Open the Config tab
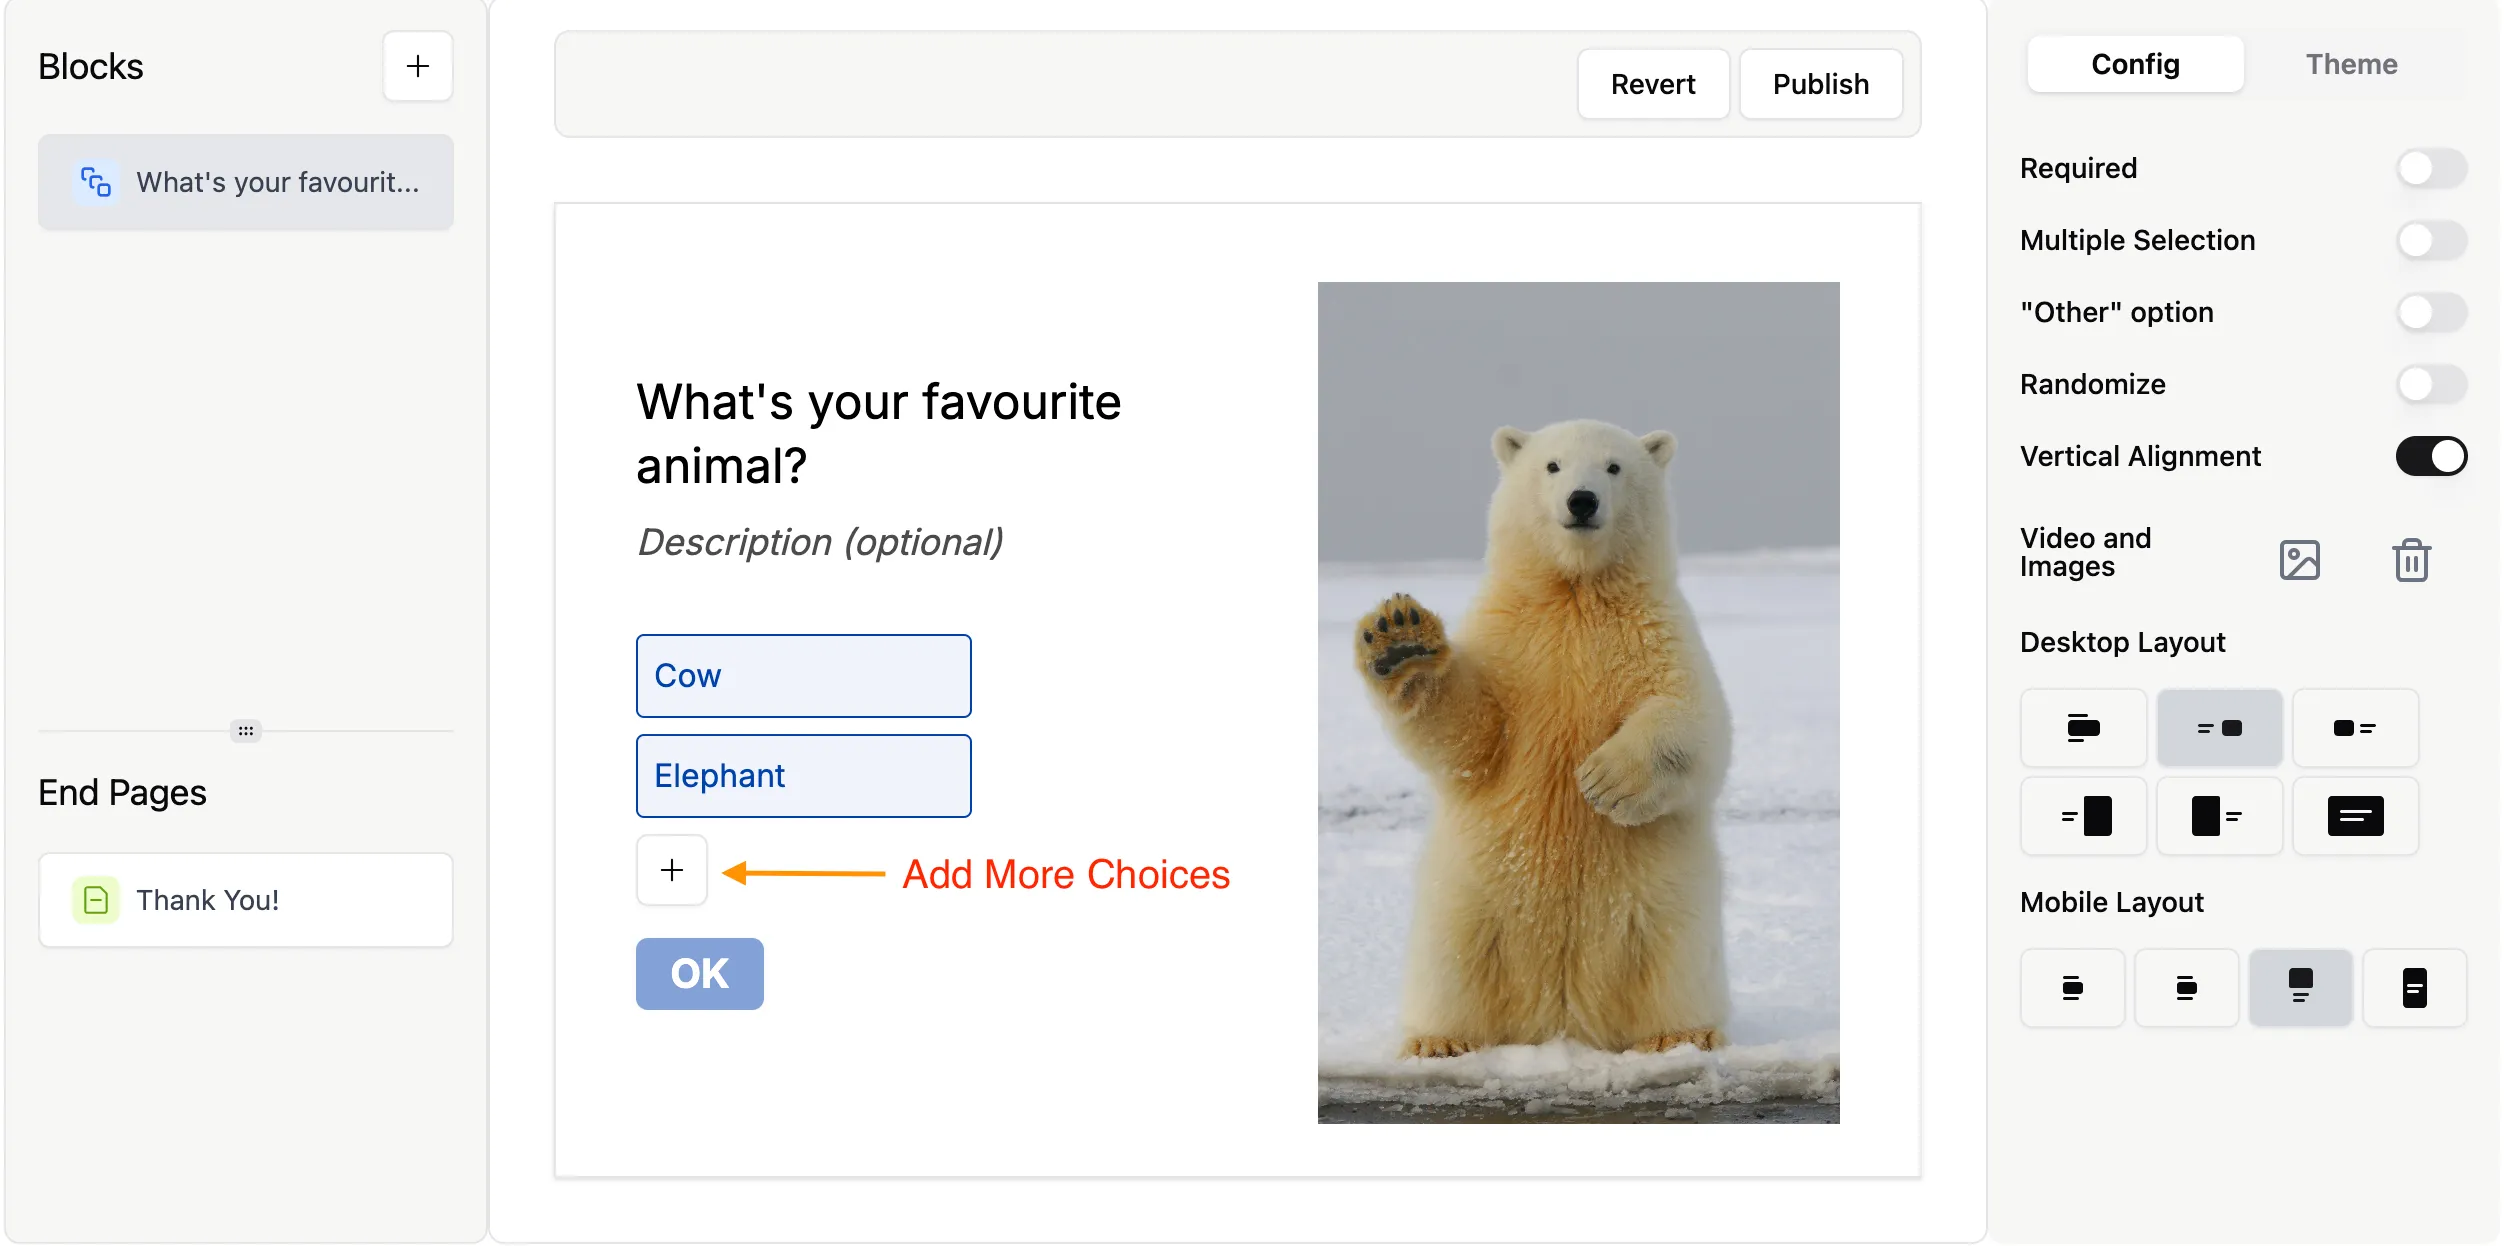The height and width of the screenshot is (1246, 2504). (x=2135, y=64)
